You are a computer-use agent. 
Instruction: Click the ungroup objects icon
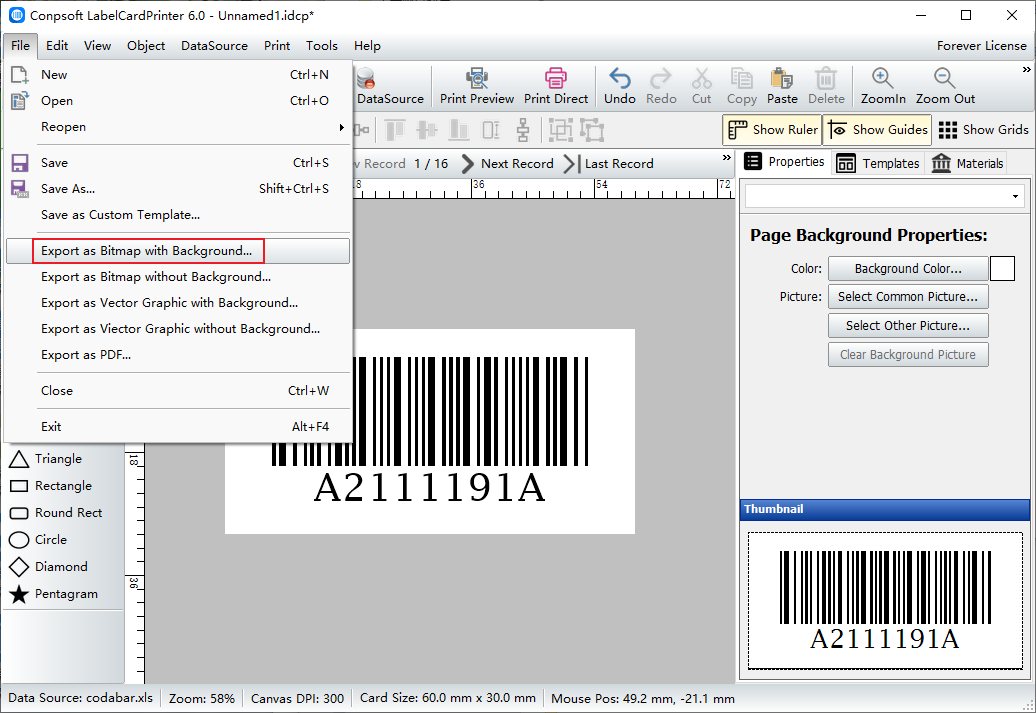[592, 130]
